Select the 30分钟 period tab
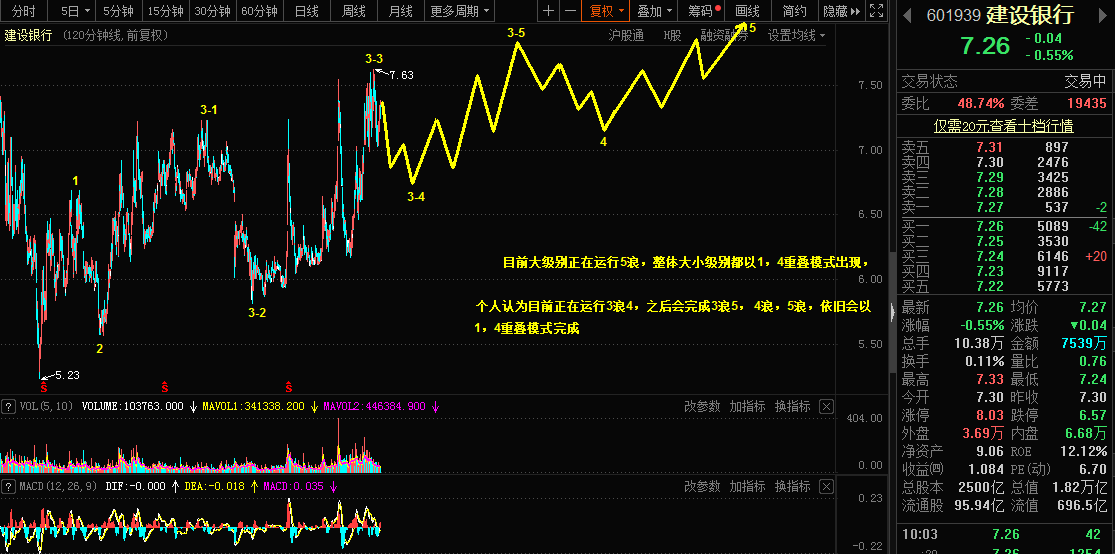 (x=213, y=11)
